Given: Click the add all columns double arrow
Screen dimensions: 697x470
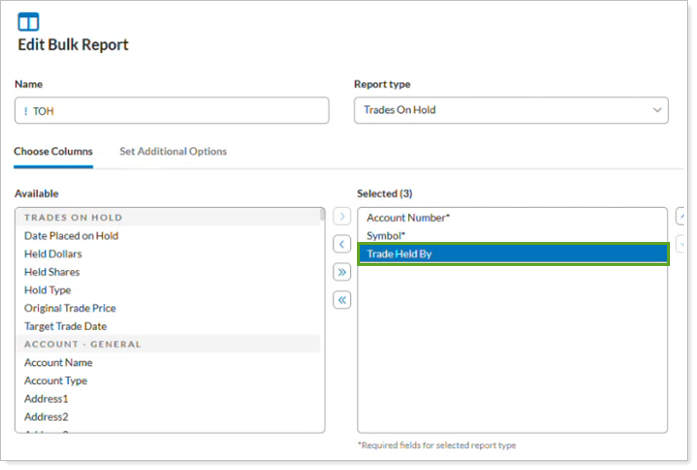Looking at the screenshot, I should coord(341,272).
